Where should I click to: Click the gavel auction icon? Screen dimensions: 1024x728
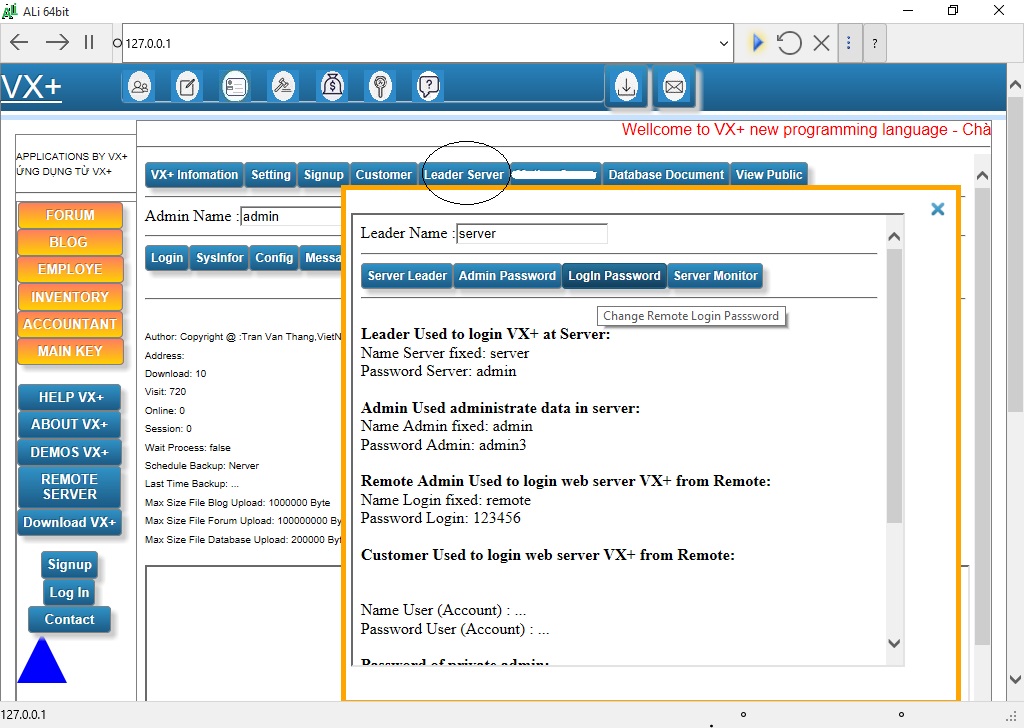284,87
